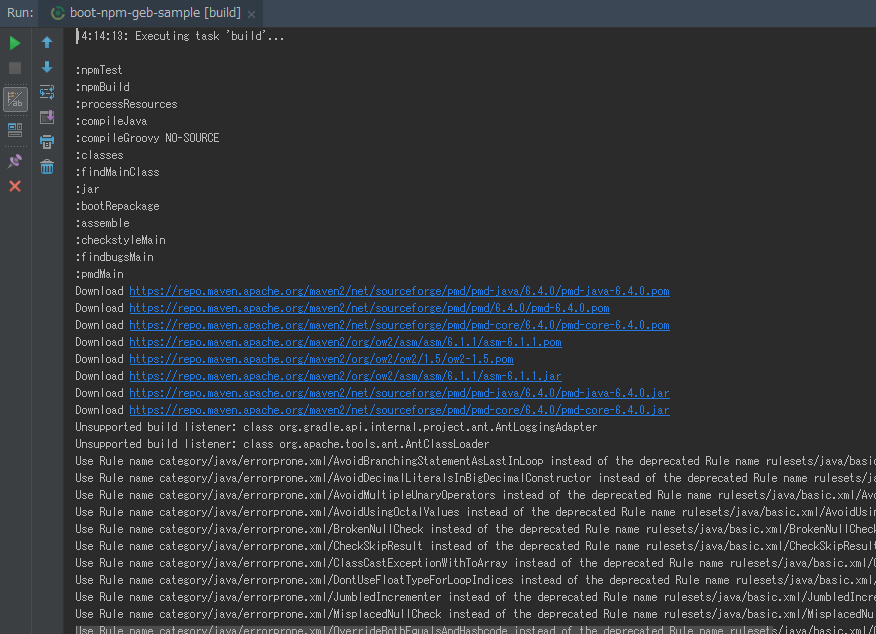Select the boot-npm-geb-sample [build] tab
The width and height of the screenshot is (876, 634).
146,13
